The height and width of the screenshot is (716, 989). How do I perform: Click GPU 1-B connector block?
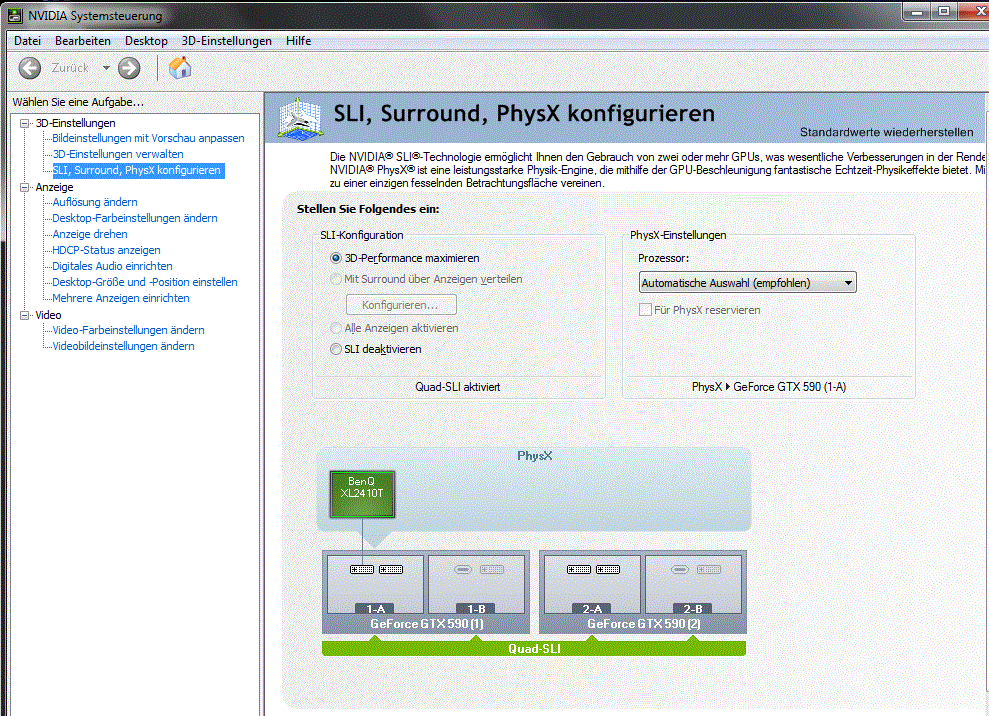pos(476,584)
